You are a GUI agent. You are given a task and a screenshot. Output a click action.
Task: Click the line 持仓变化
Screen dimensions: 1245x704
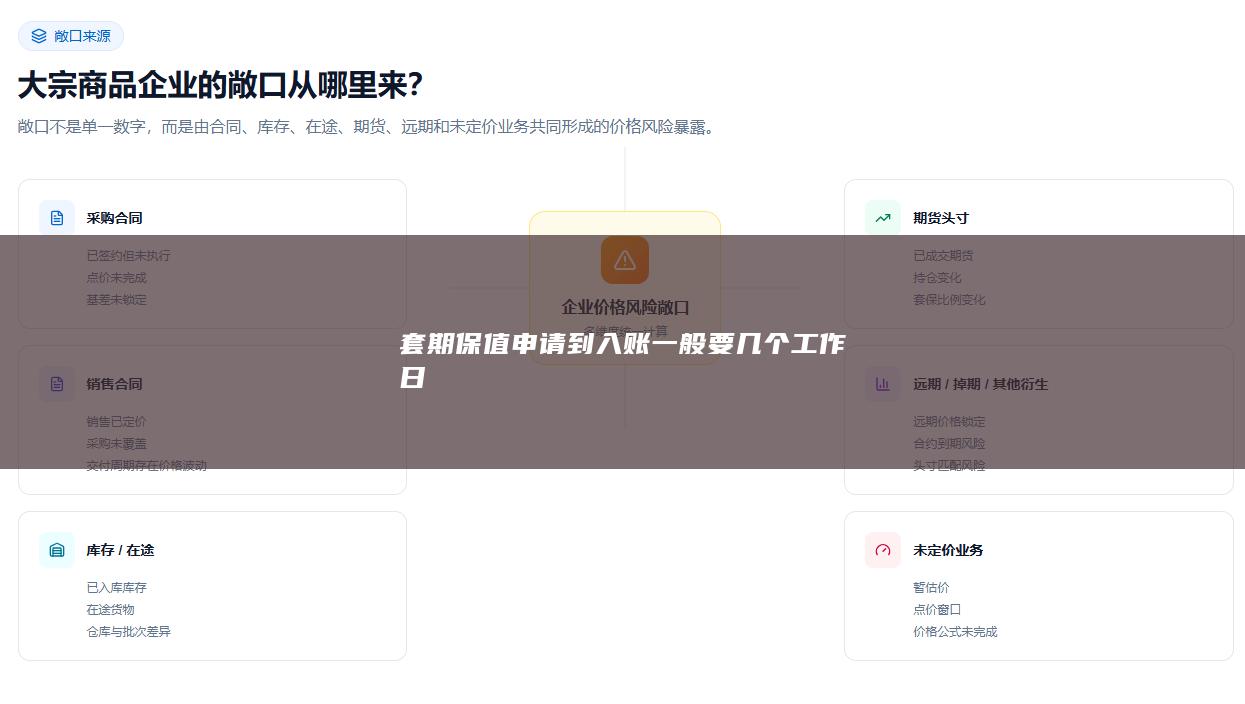click(937, 278)
